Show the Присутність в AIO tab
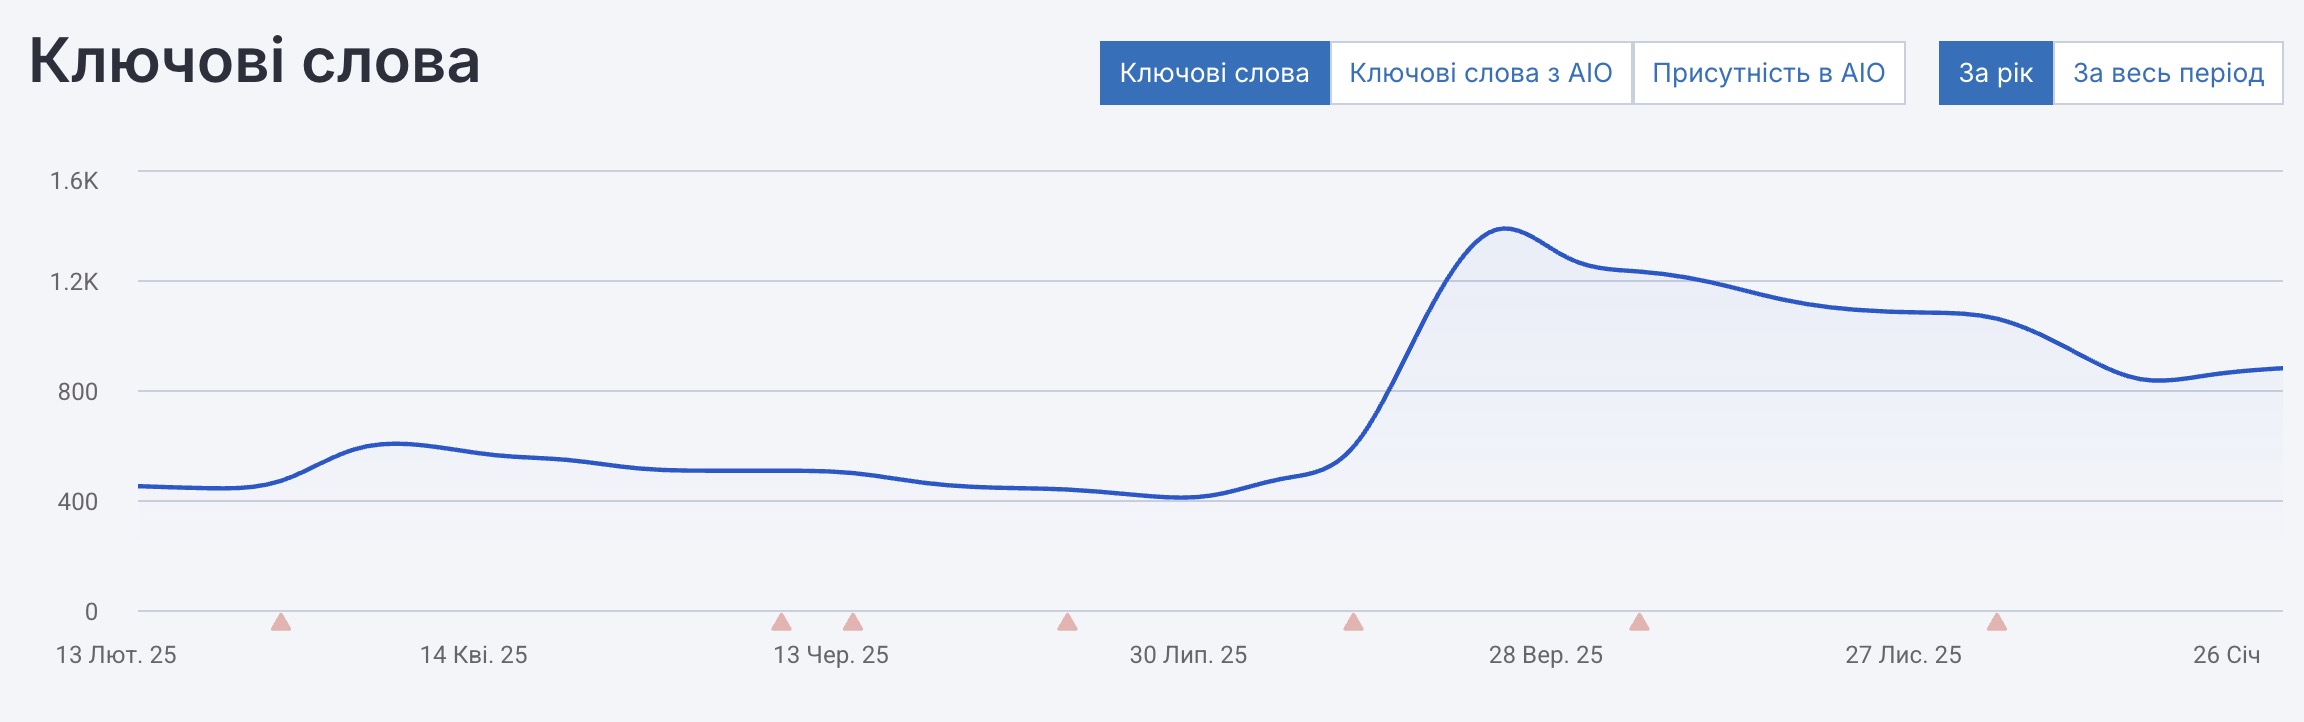Image resolution: width=2304 pixels, height=722 pixels. point(1768,73)
